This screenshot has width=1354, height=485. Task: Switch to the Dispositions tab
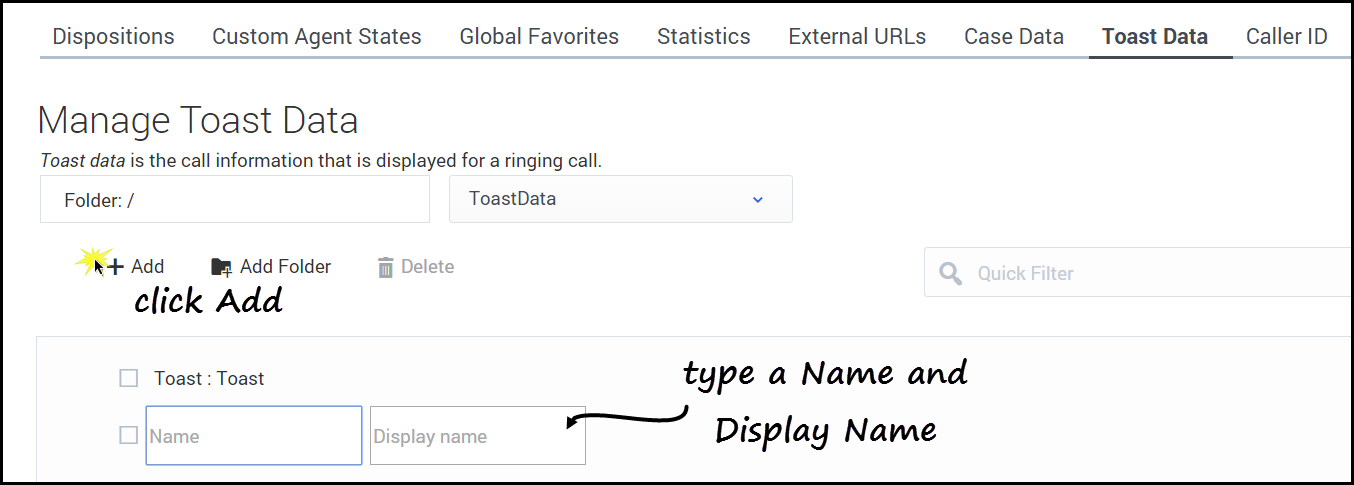[113, 37]
